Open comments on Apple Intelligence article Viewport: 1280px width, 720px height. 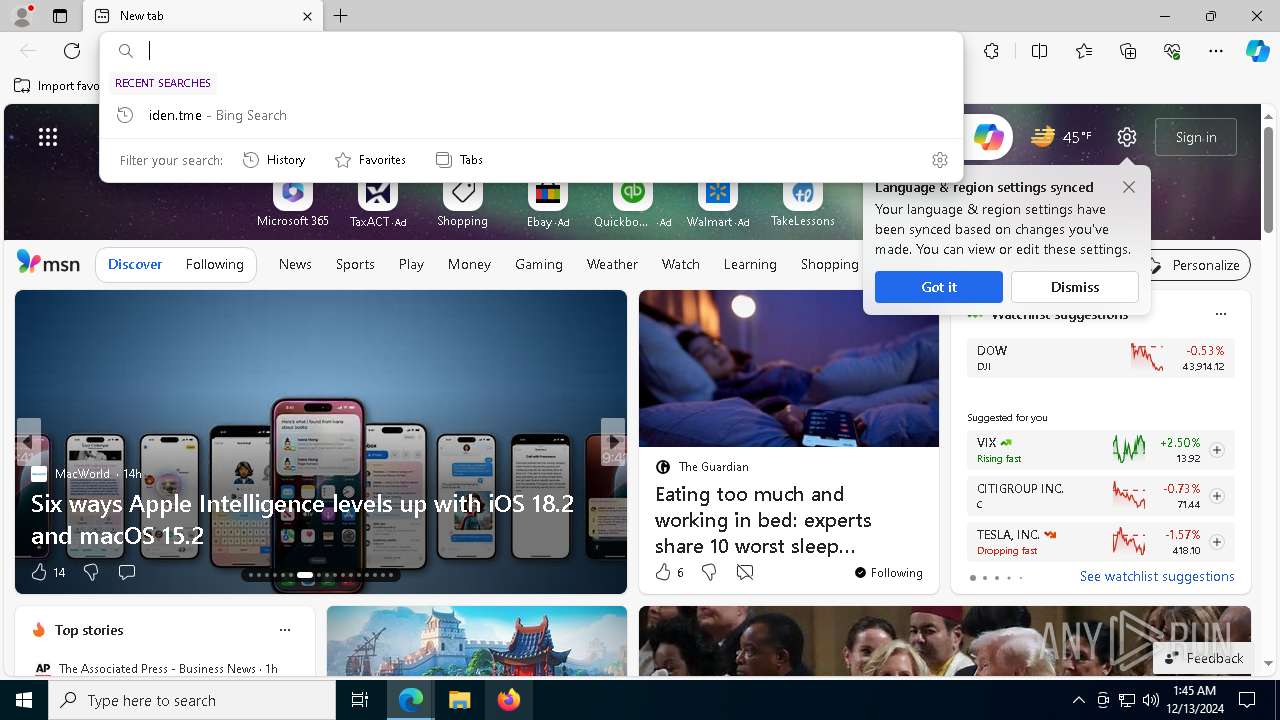click(x=127, y=572)
